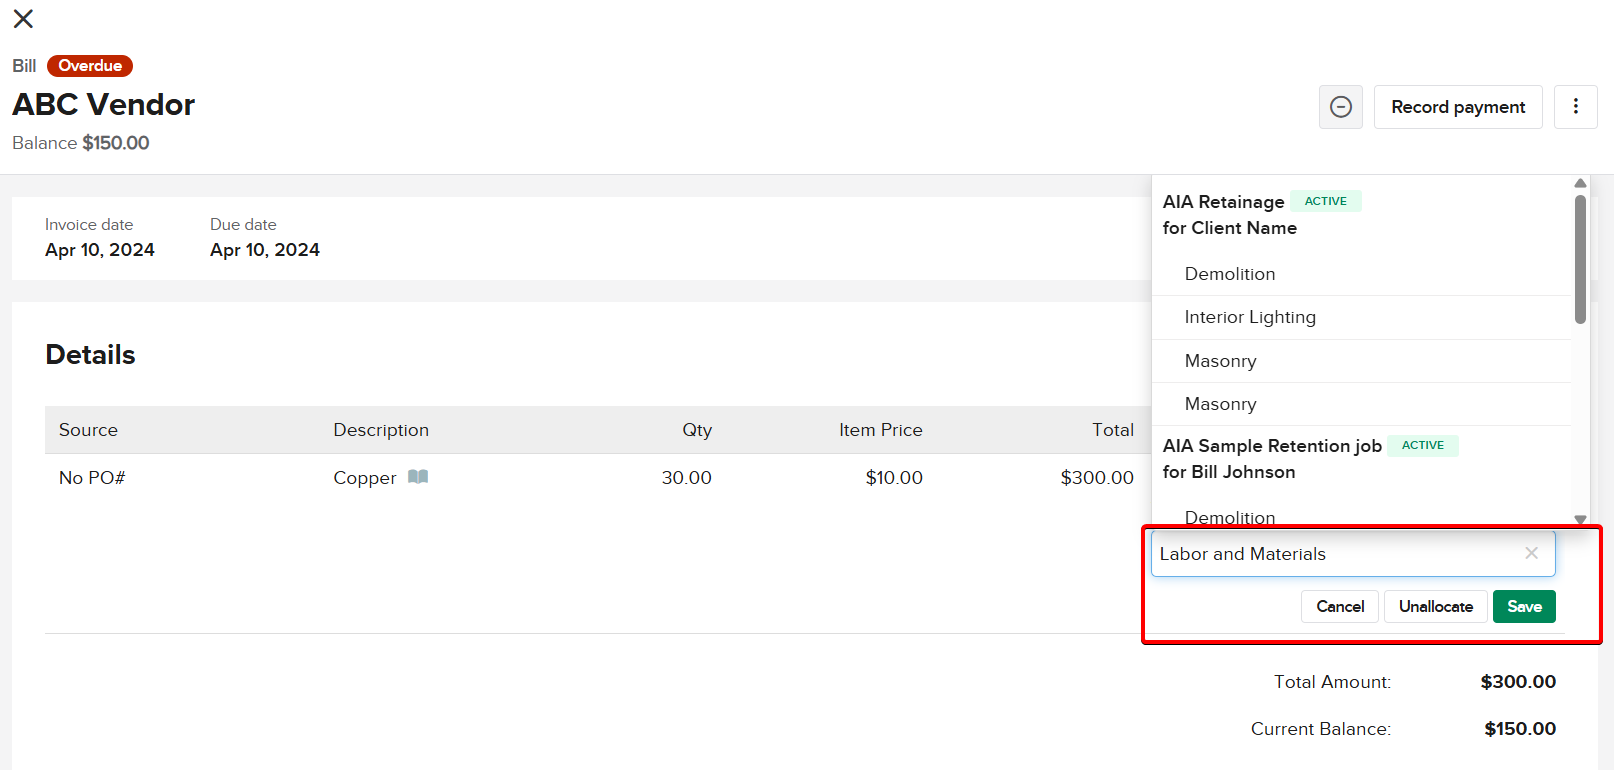Cancel the allocation change
Image resolution: width=1614 pixels, height=770 pixels.
(x=1339, y=606)
